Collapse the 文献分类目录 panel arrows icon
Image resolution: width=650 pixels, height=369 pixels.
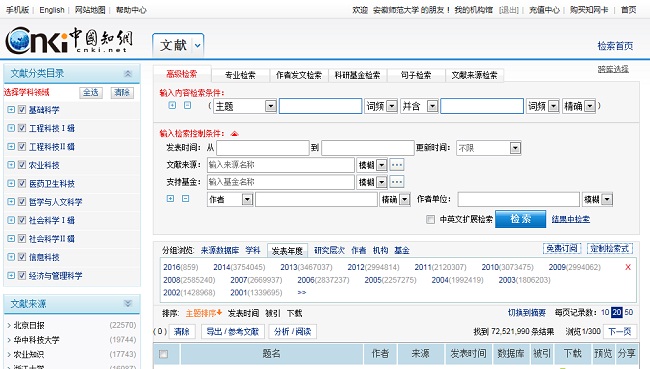tap(128, 74)
